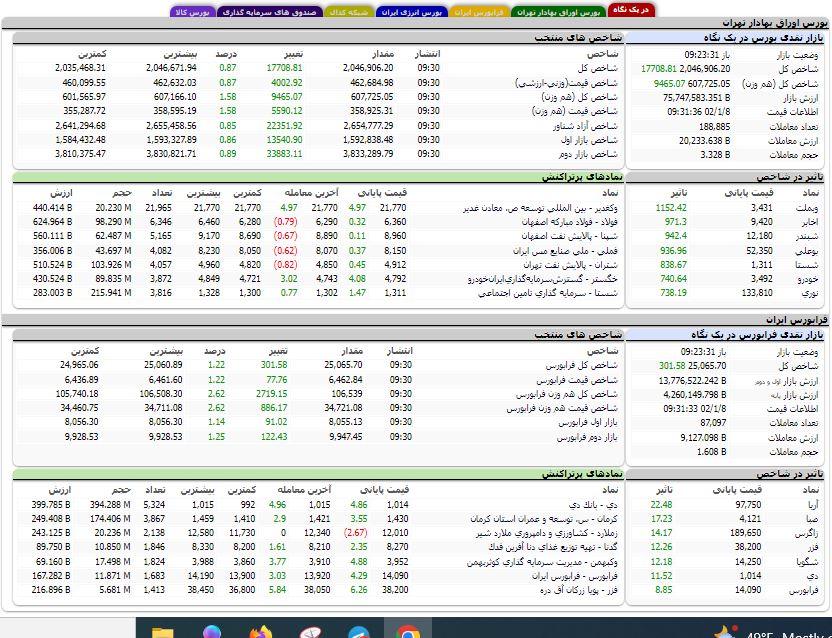Open 'وکبهمن - مدیریت سرمایه گذاری کوثربهمن'
This screenshot has height=638, width=832.
pos(542,562)
